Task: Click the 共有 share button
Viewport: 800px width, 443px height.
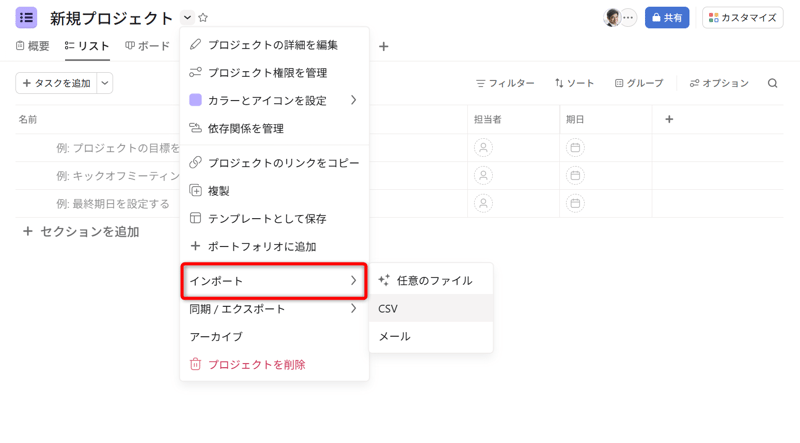Action: pyautogui.click(x=667, y=18)
